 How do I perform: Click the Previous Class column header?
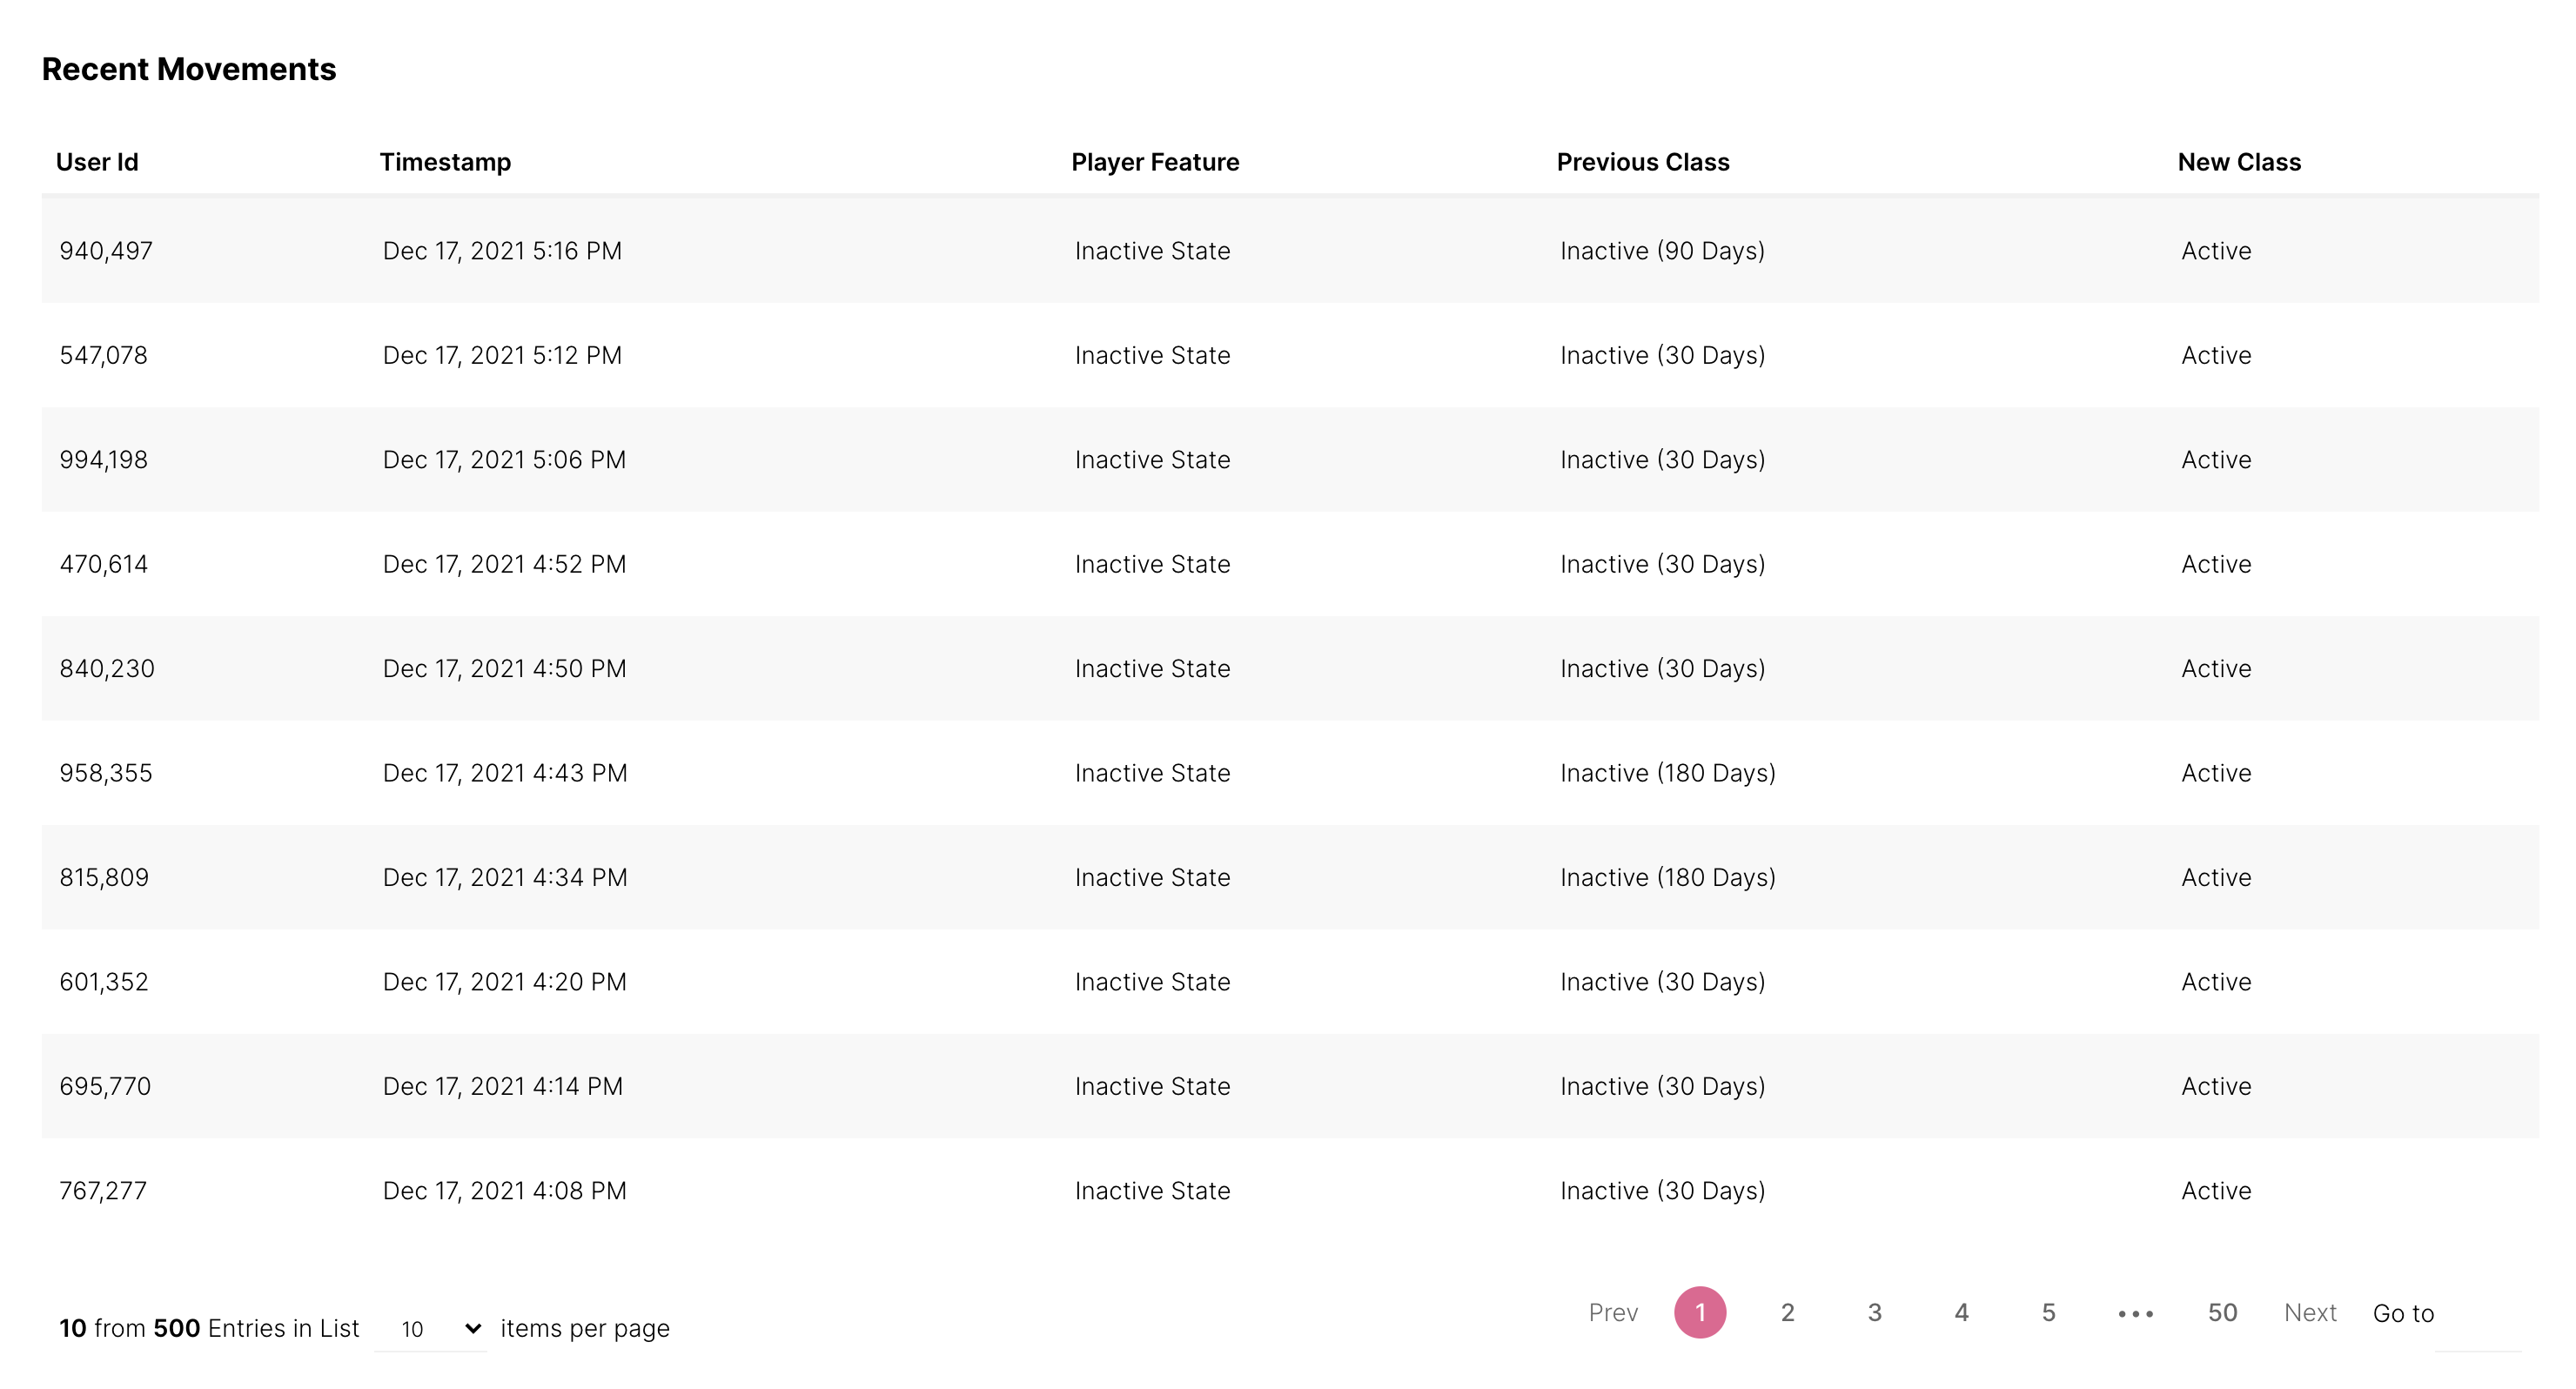pyautogui.click(x=1642, y=162)
